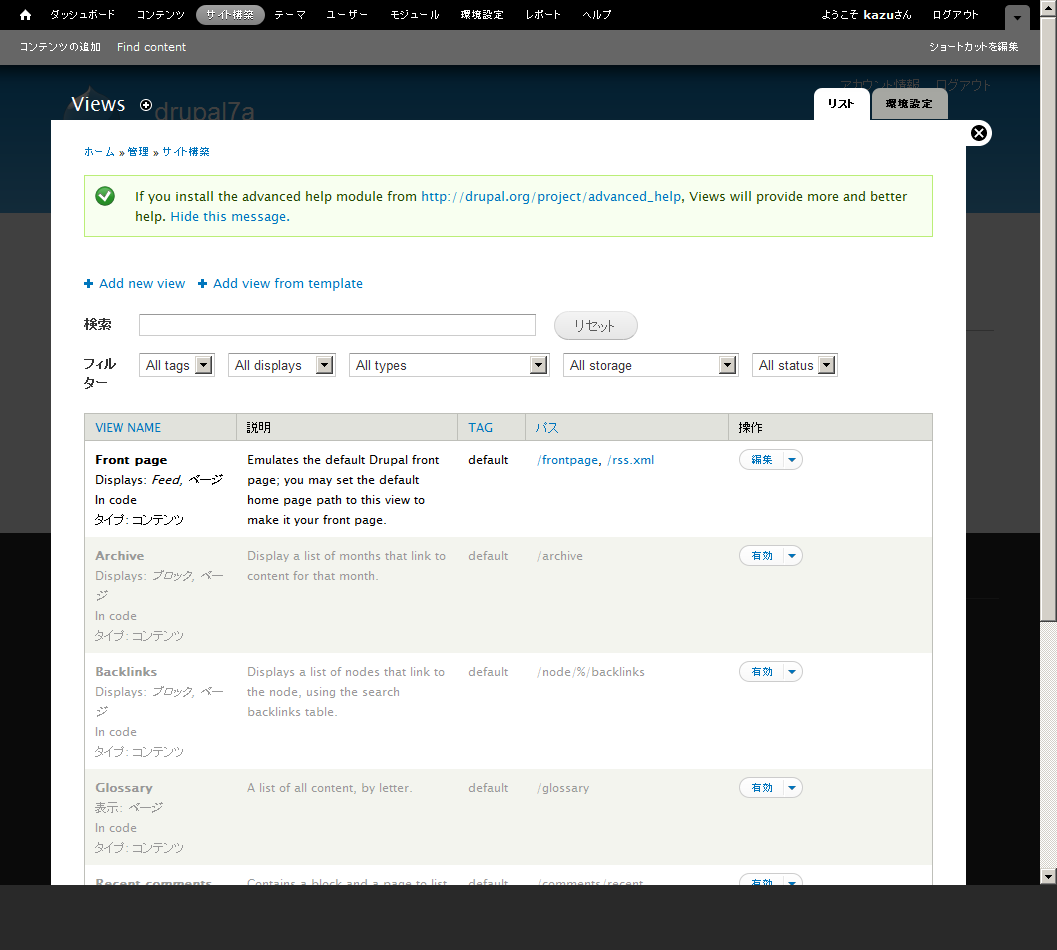Click the scrollbar up arrow
The image size is (1057, 950).
pos(1048,7)
